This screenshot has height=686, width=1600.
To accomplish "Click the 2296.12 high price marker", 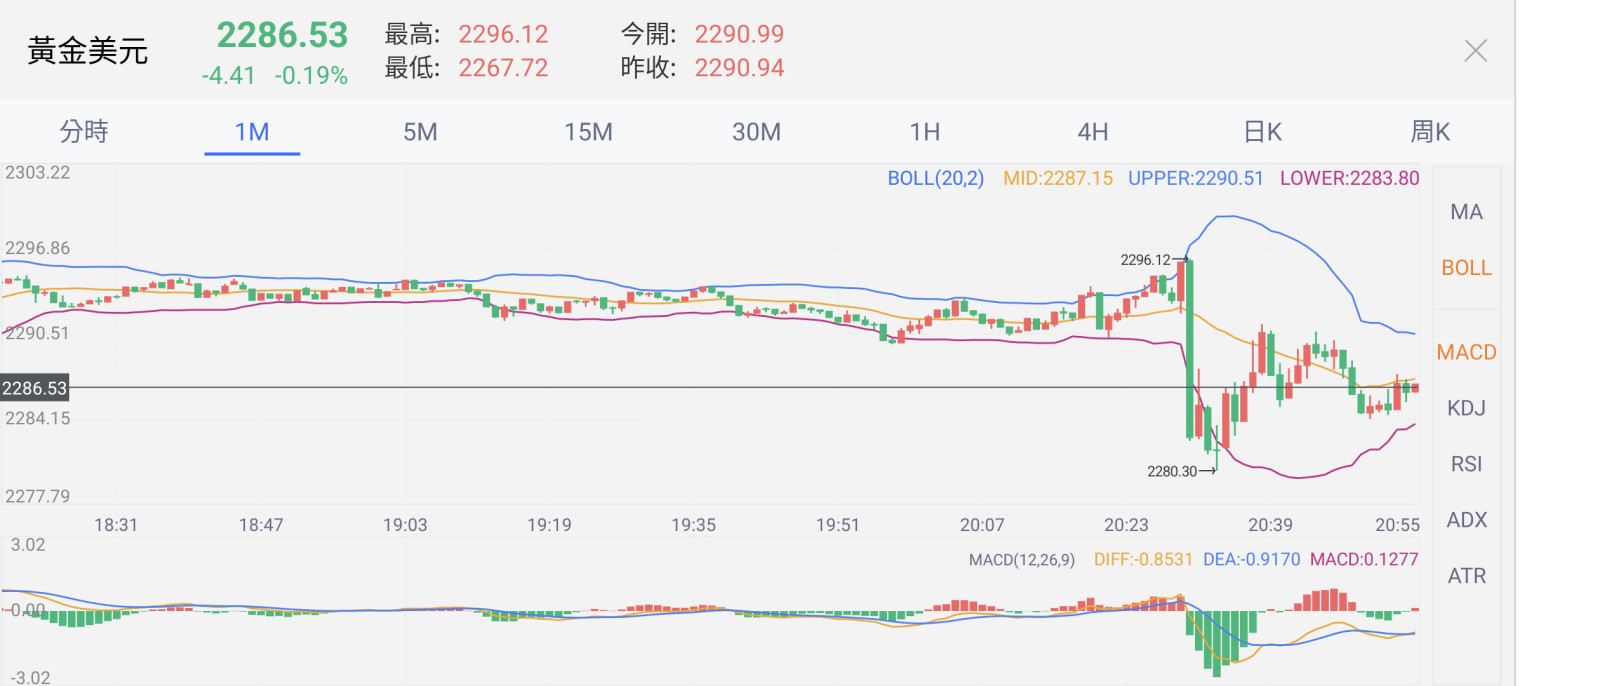I will [x=1145, y=260].
